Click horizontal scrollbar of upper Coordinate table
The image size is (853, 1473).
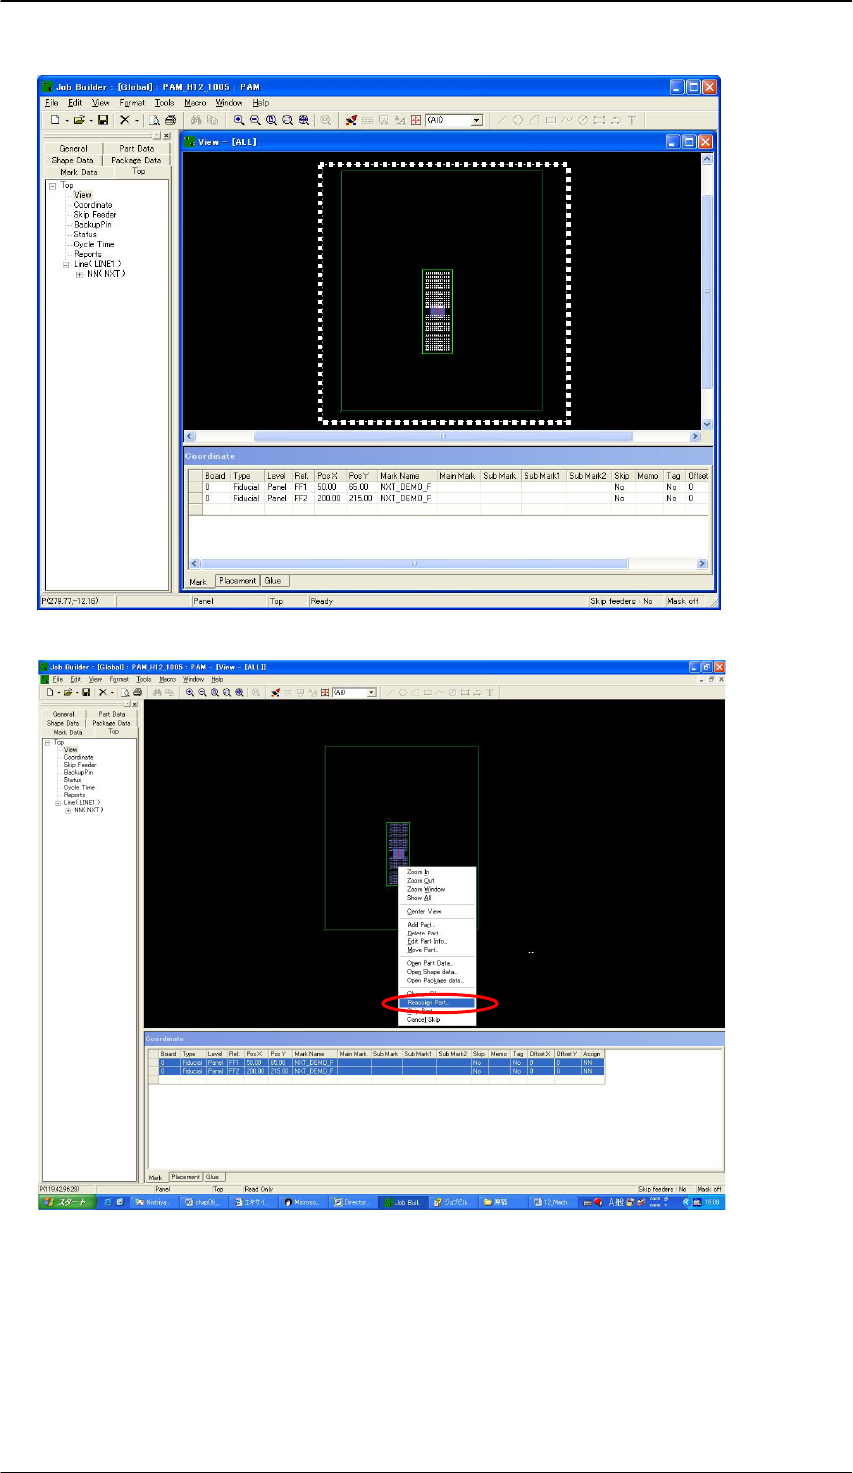pyautogui.click(x=448, y=564)
